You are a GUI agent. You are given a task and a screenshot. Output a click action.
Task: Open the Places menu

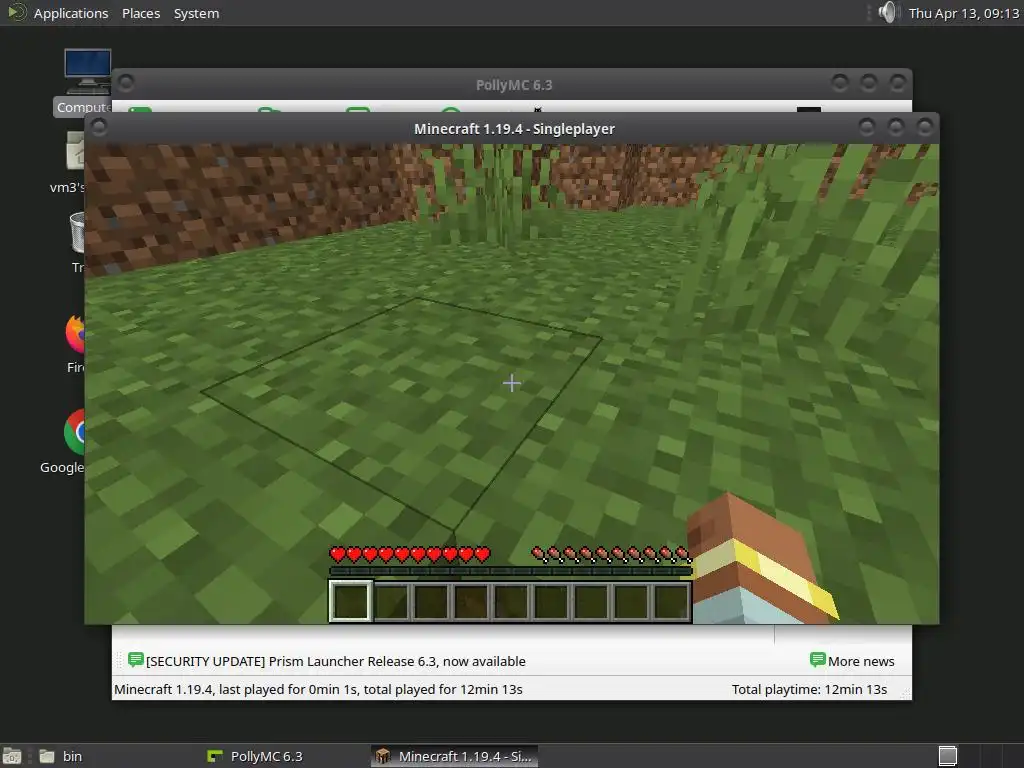(x=140, y=13)
